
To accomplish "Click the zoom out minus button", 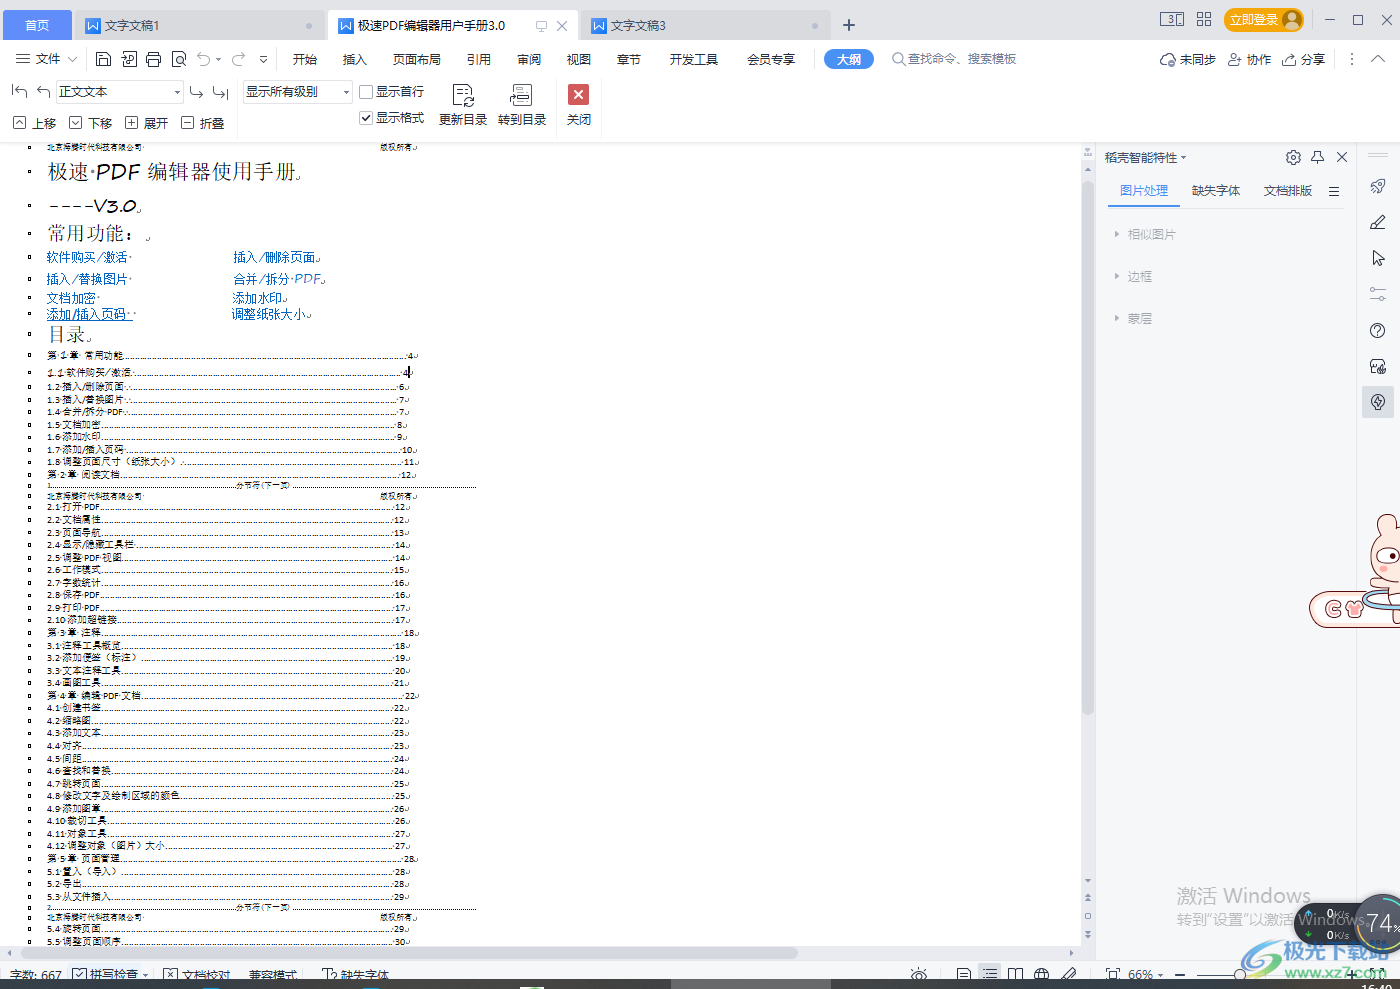I will 1180,974.
